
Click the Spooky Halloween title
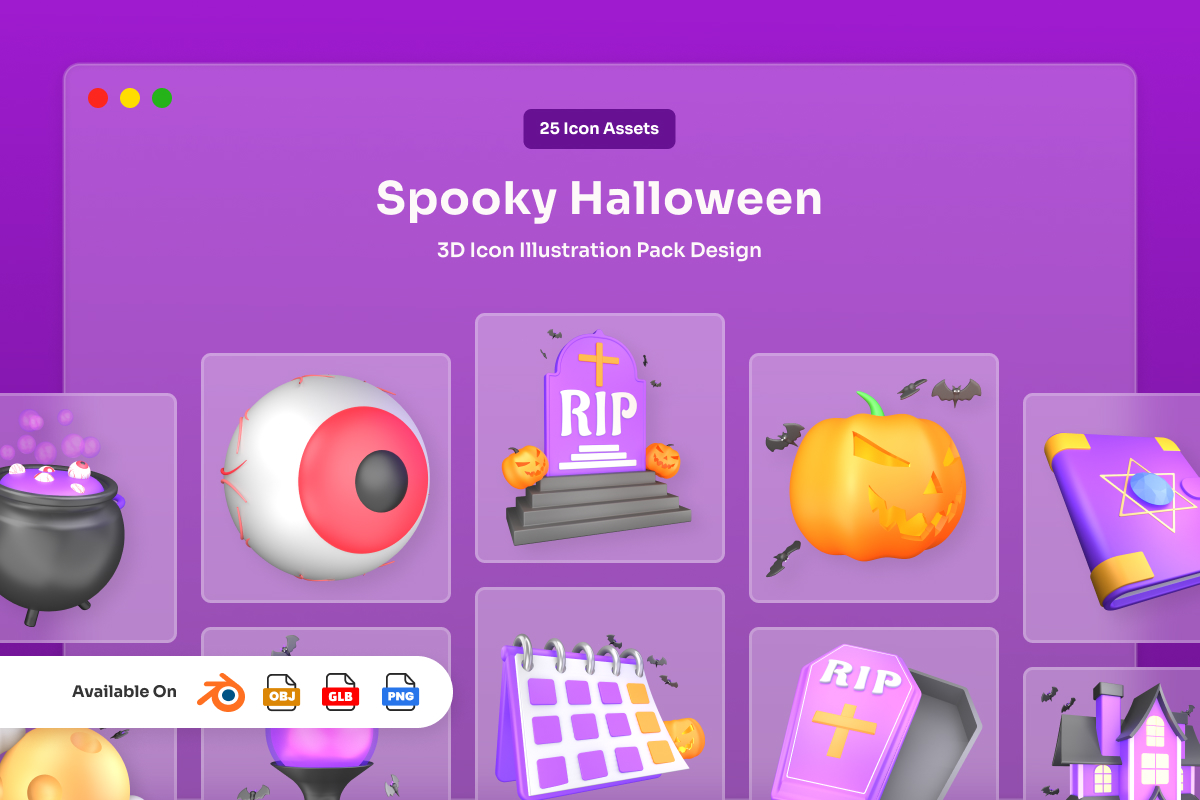pyautogui.click(x=599, y=198)
